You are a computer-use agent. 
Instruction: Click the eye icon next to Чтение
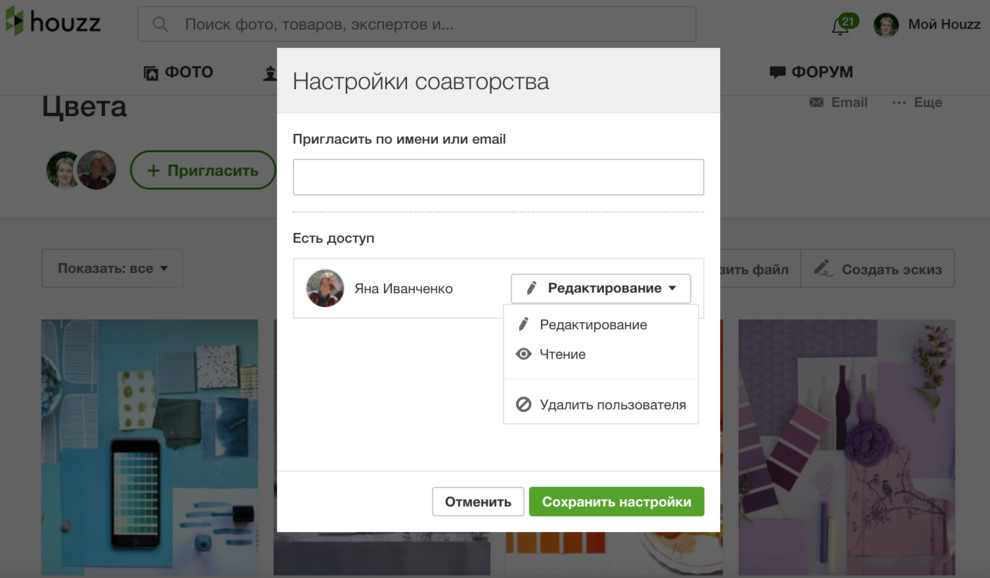[x=524, y=354]
